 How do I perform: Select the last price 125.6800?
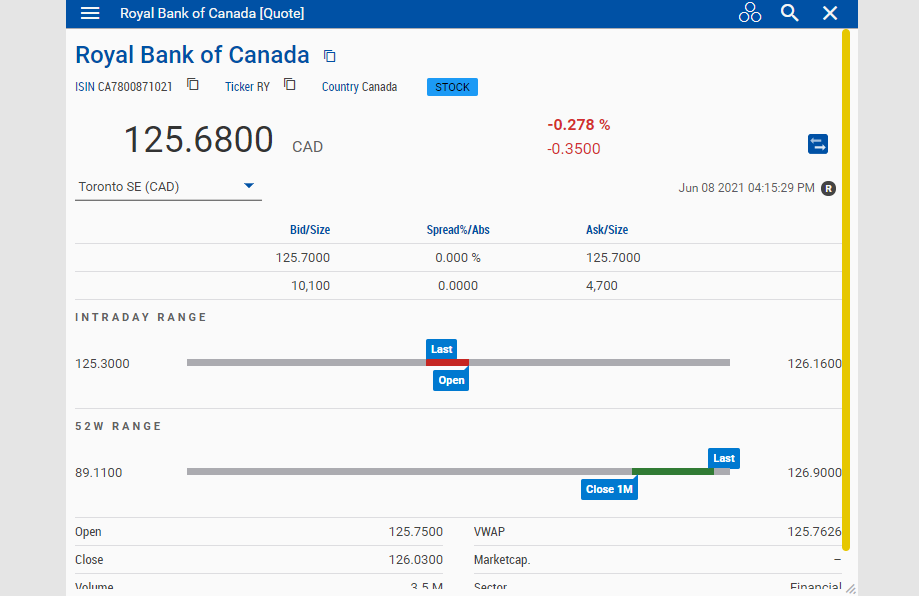199,140
